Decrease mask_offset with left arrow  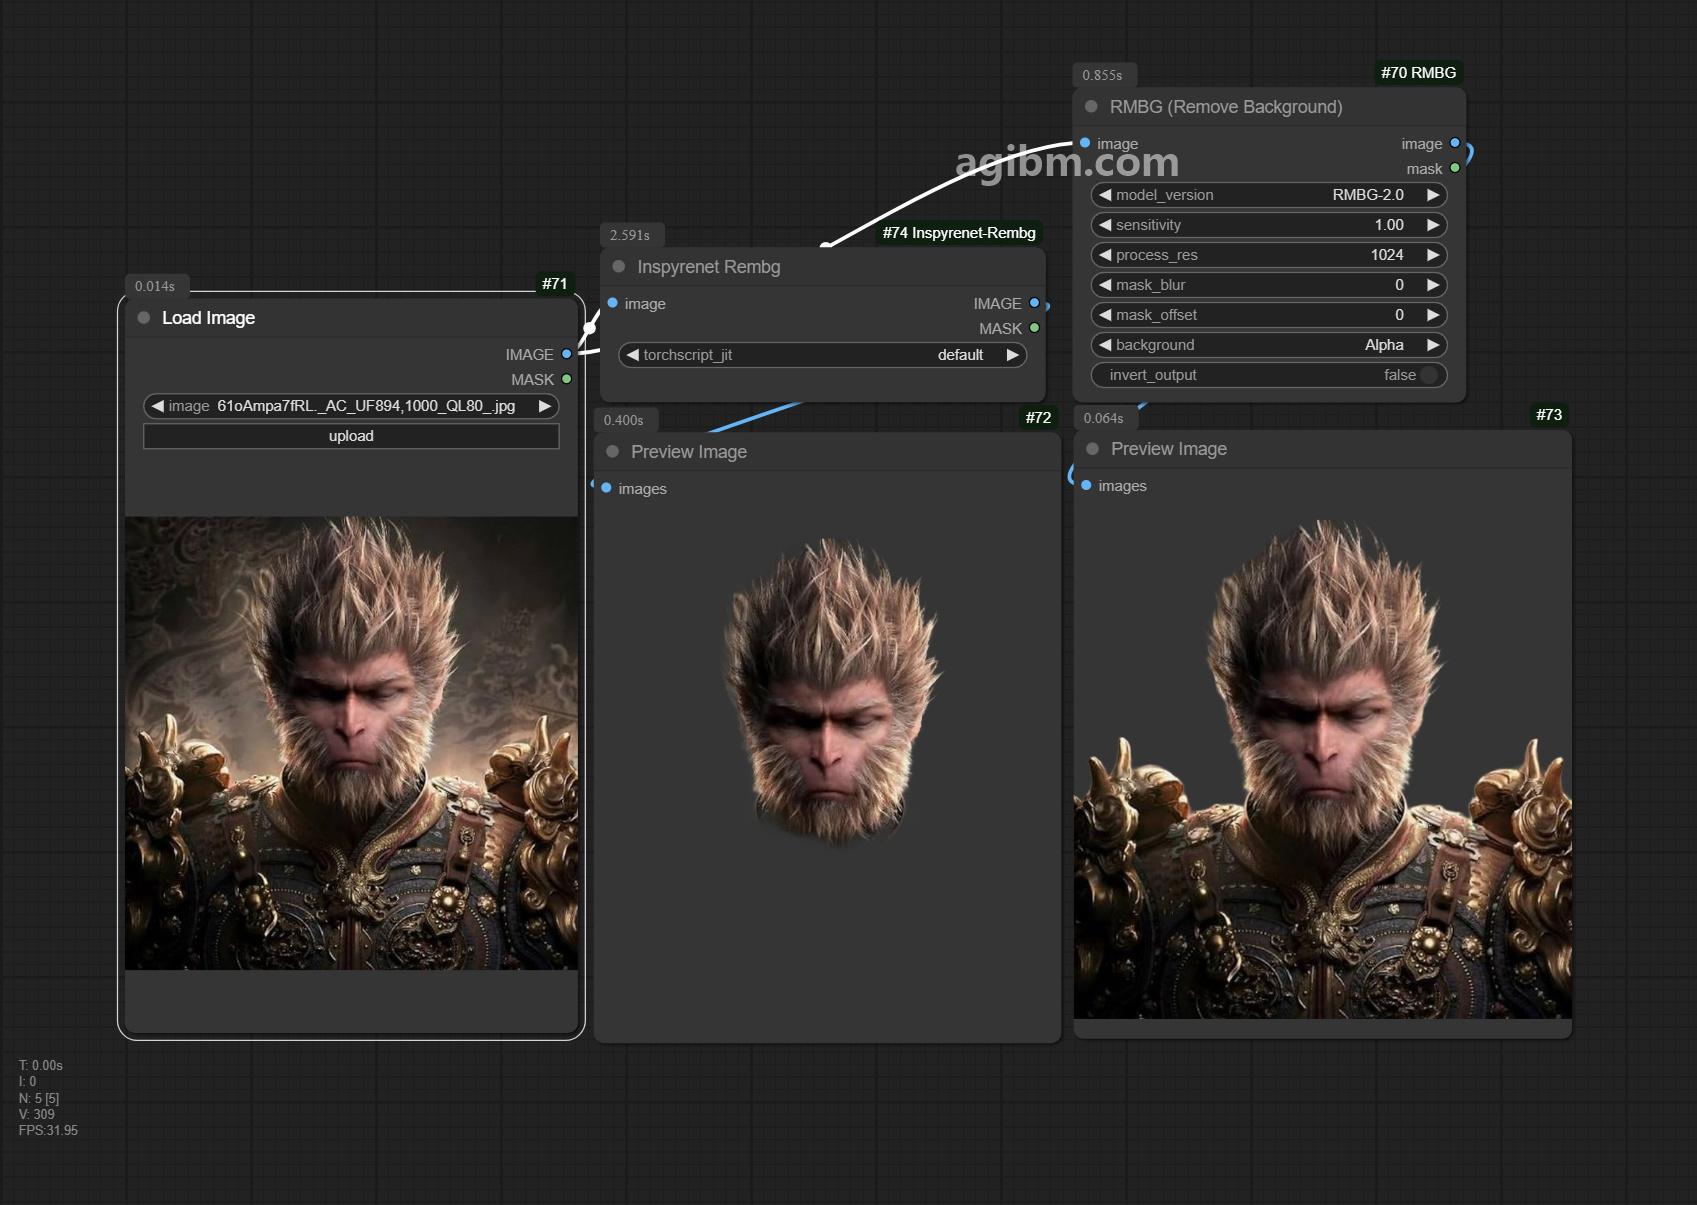(1105, 315)
